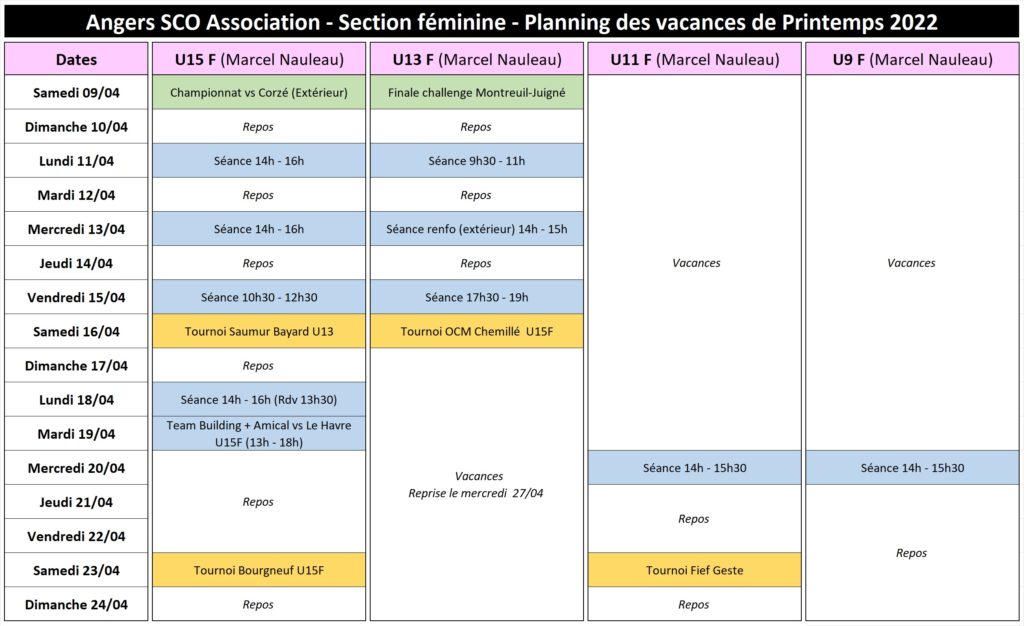The image size is (1024, 626).
Task: Click the Finale challenge Montreuil-Juigné cell
Action: click(477, 93)
